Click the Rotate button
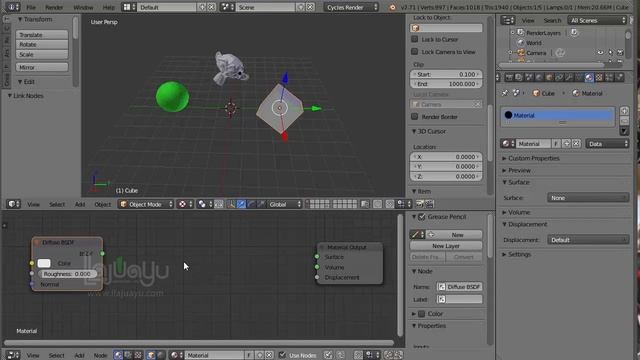This screenshot has width=640, height=360. (42, 44)
